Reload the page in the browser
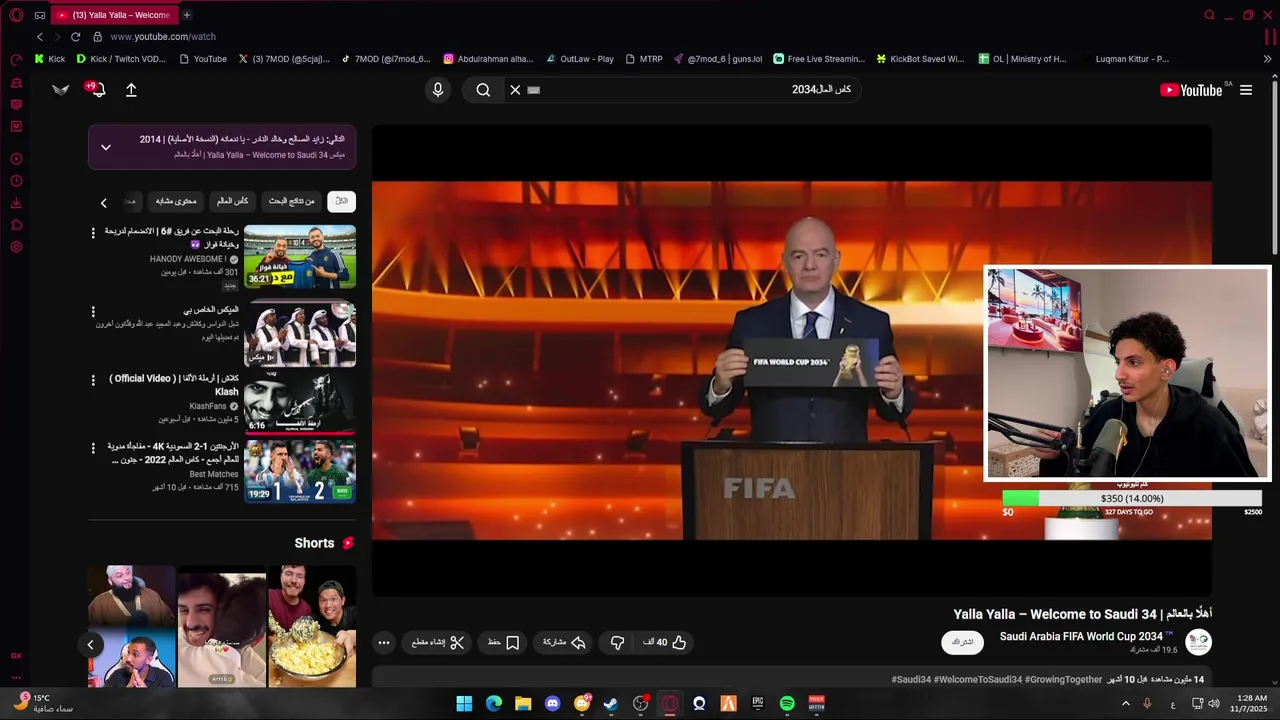Image resolution: width=1280 pixels, height=720 pixels. click(75, 37)
